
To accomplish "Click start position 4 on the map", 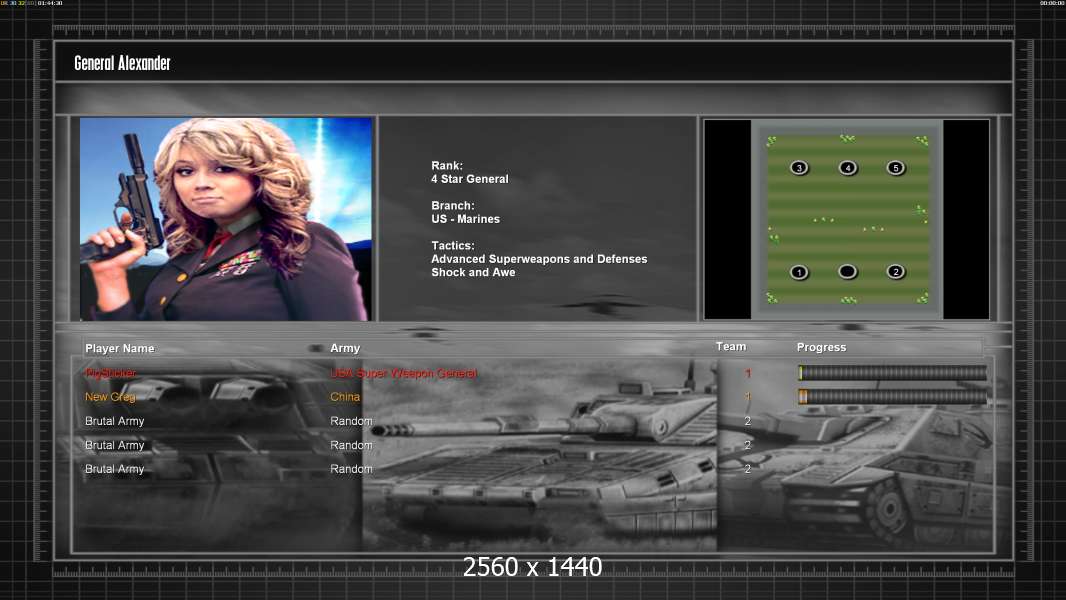I will click(847, 168).
